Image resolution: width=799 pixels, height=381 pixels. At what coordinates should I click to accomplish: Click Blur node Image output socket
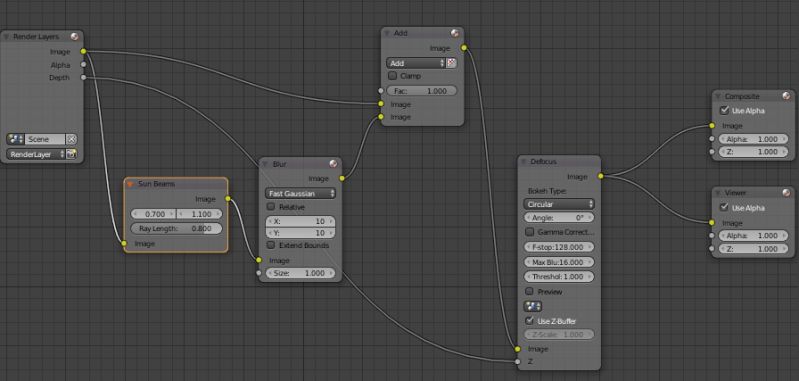341,178
